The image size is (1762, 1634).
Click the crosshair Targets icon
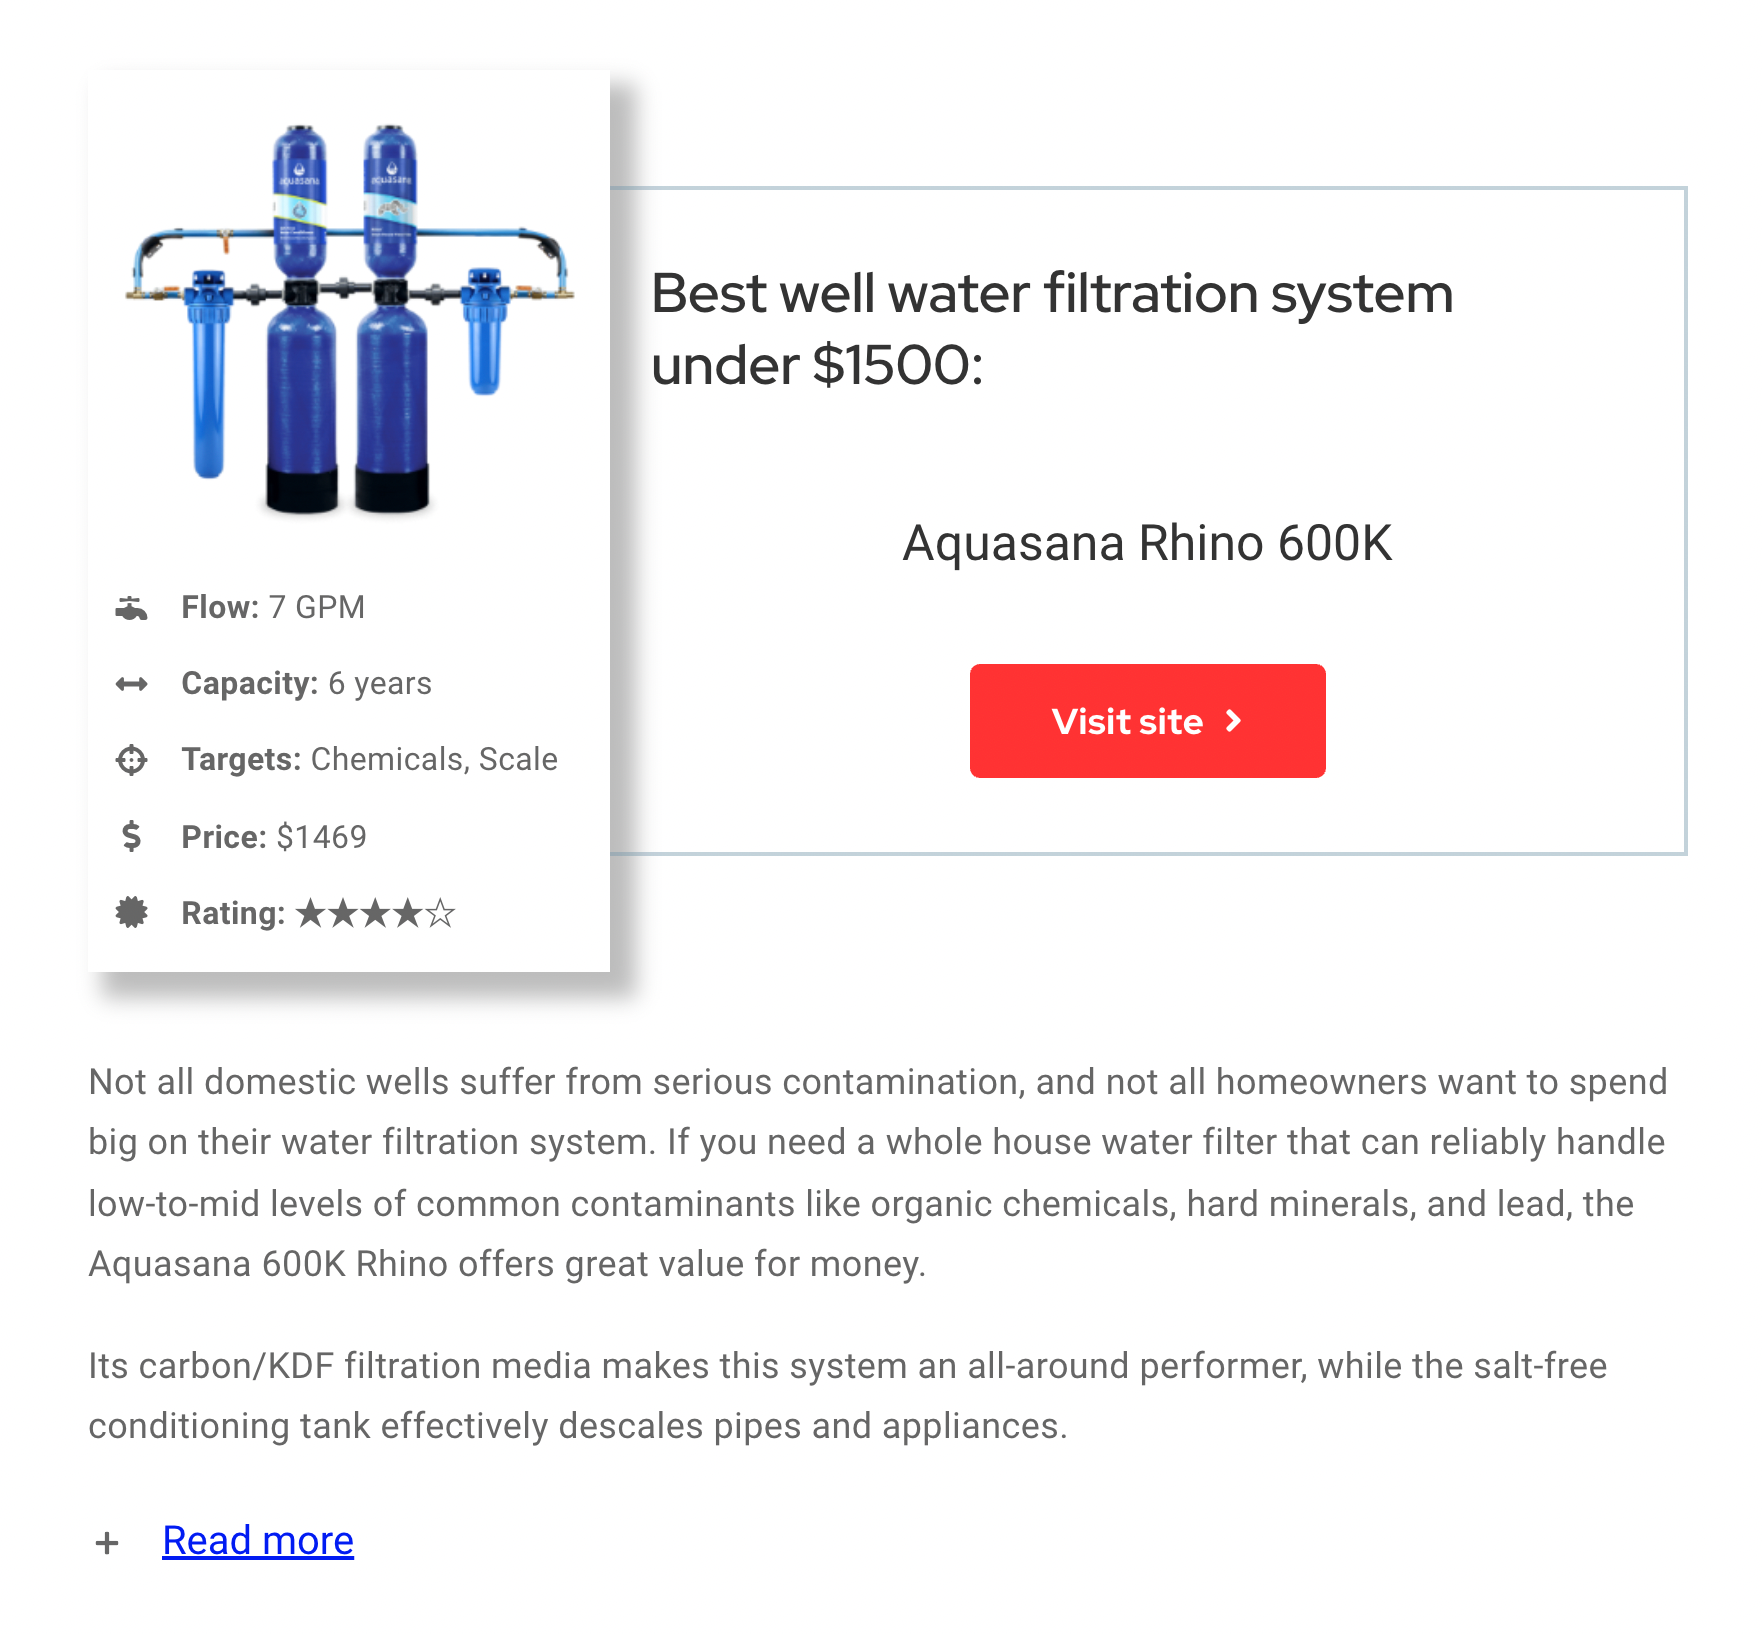[131, 760]
